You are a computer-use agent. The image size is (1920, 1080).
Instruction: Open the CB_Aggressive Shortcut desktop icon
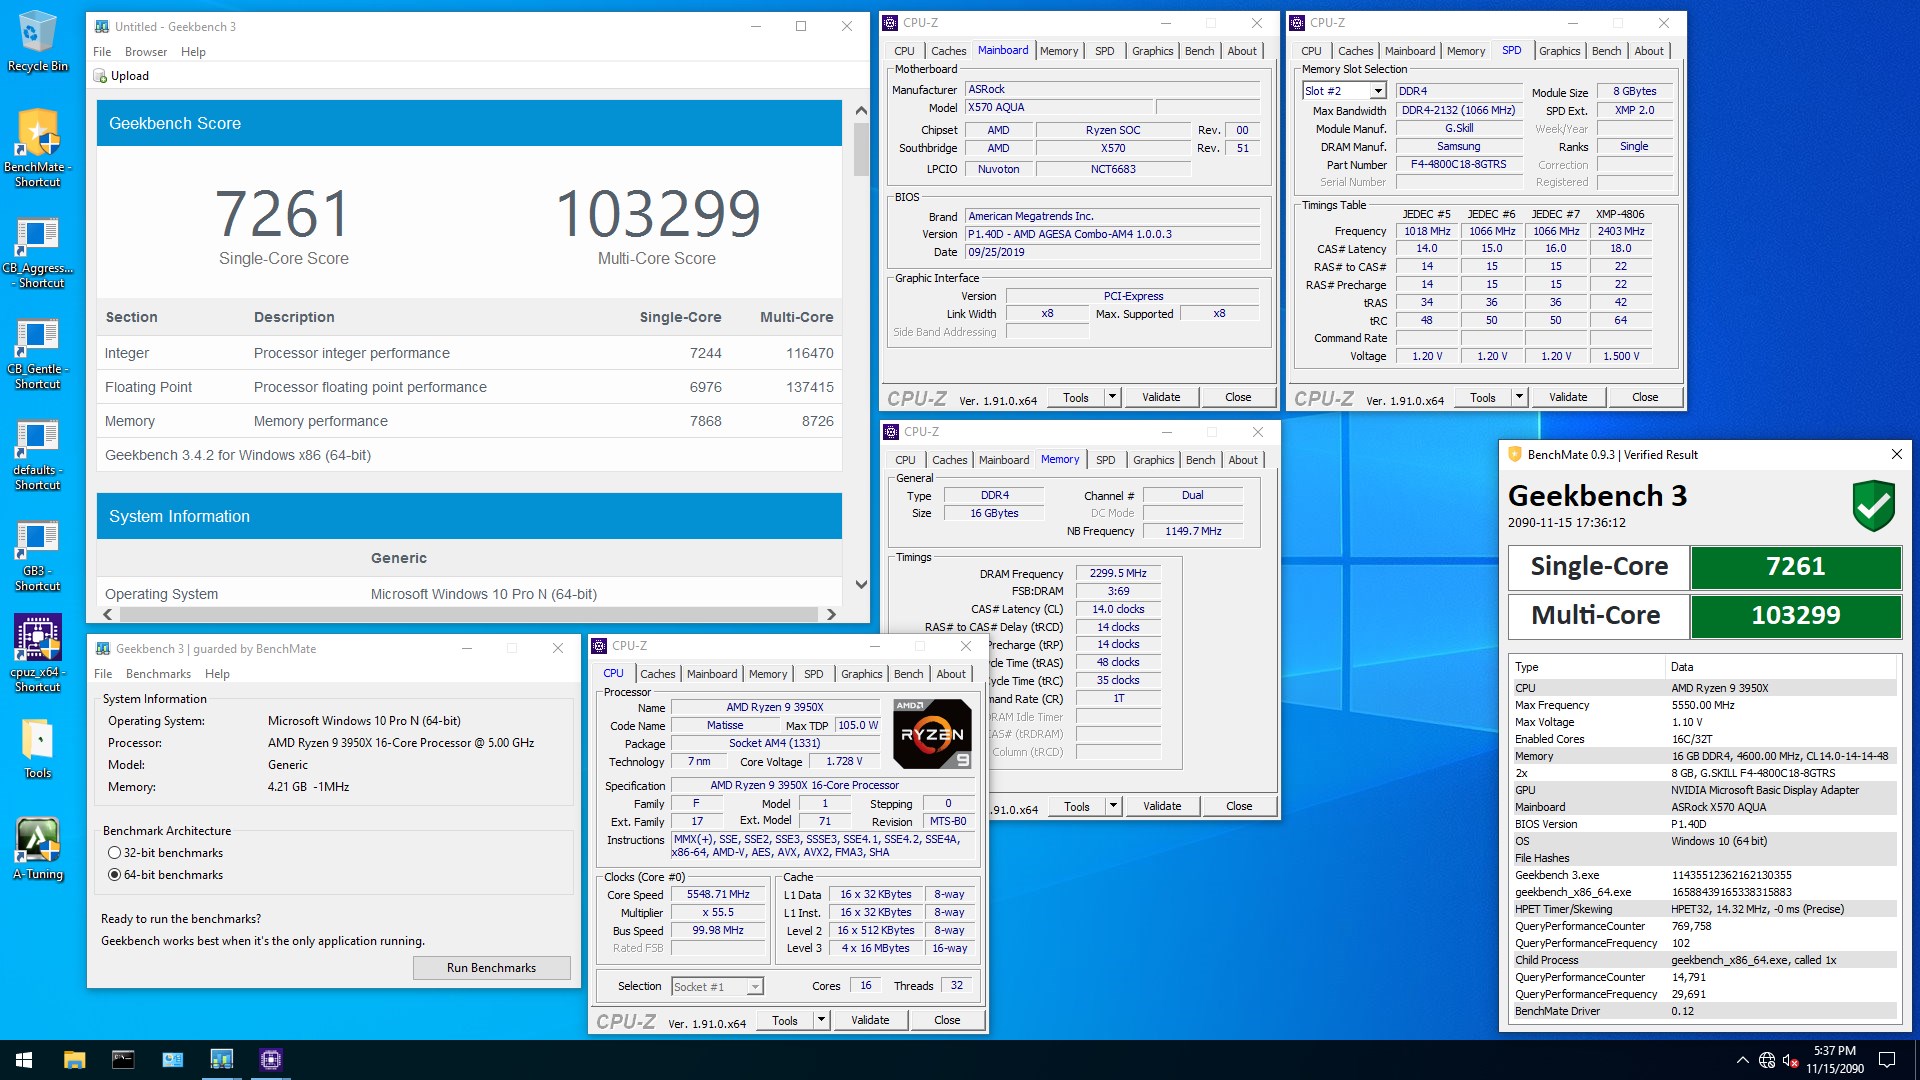[x=37, y=252]
